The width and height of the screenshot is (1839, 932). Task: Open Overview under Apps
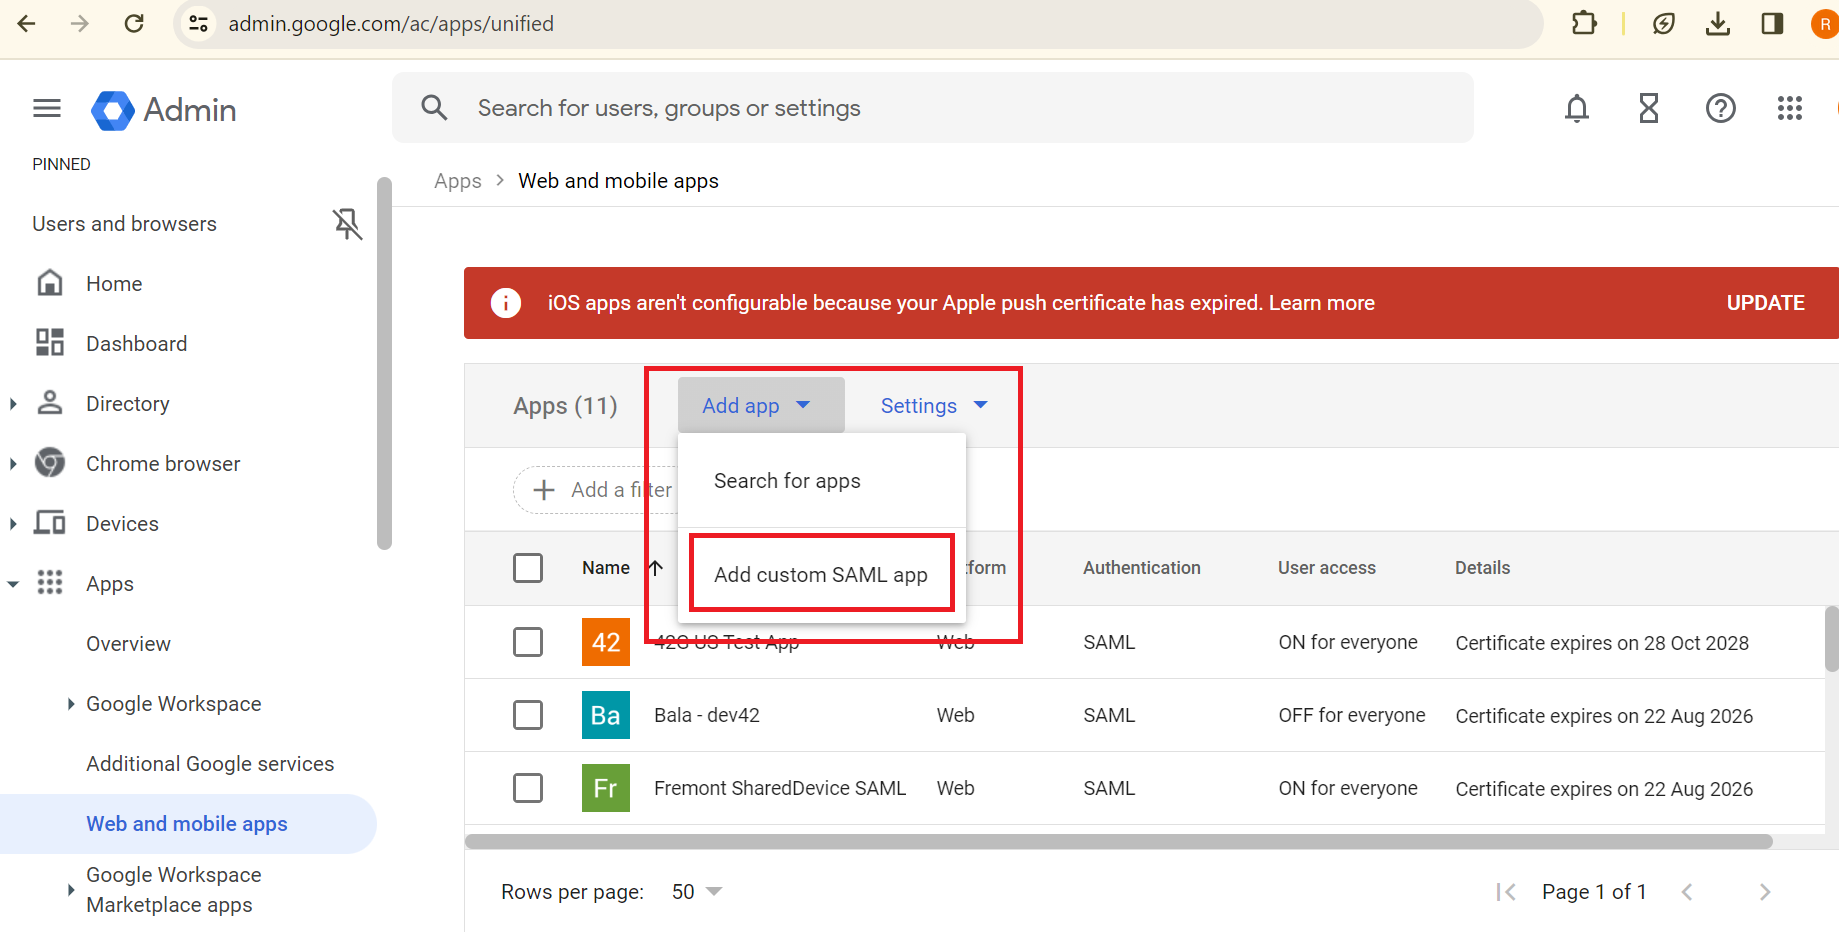(128, 644)
